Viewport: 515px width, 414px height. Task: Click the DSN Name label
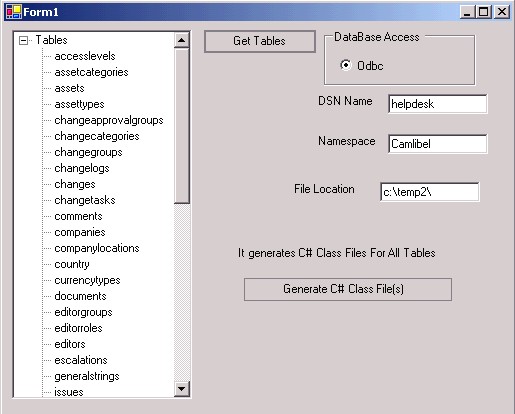[345, 101]
